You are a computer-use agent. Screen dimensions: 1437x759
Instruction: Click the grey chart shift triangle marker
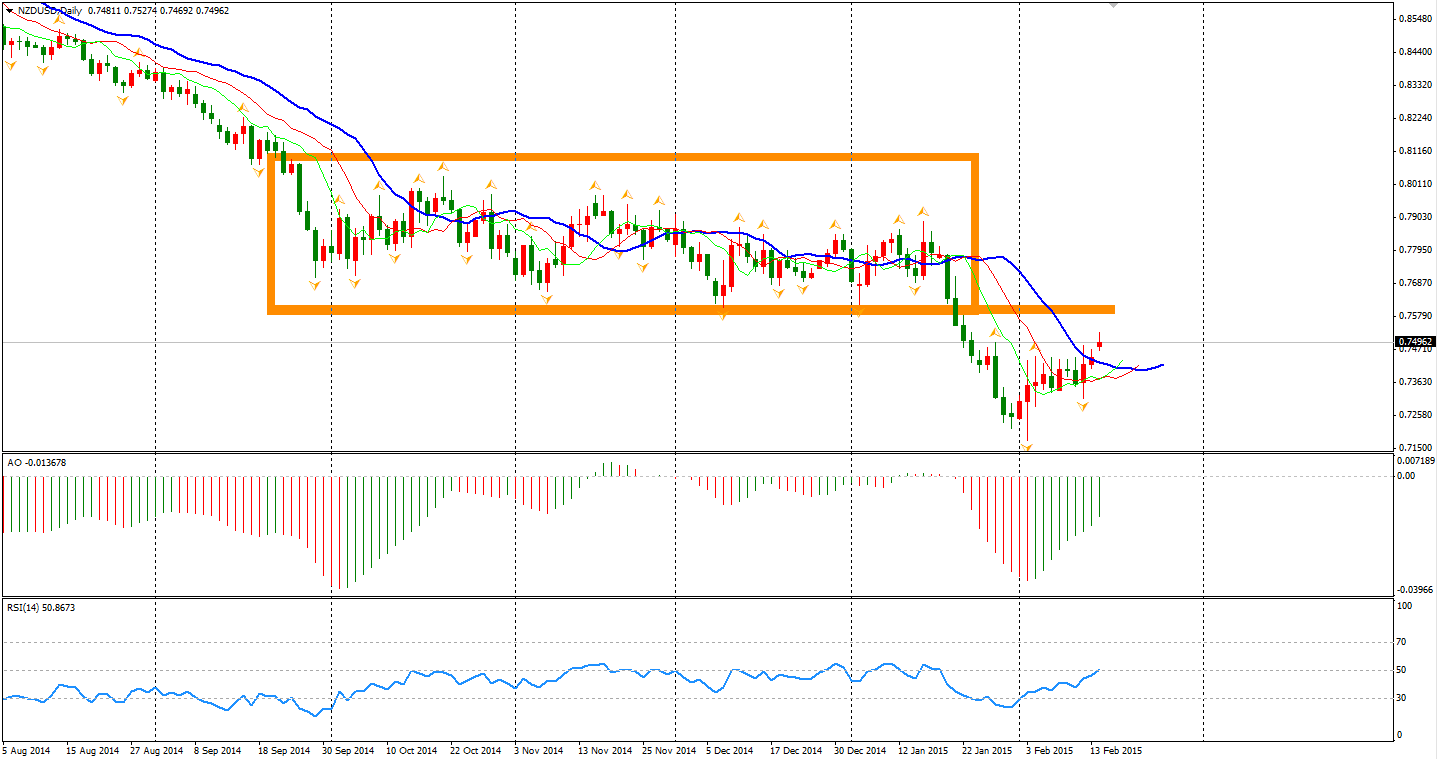coord(1113,5)
